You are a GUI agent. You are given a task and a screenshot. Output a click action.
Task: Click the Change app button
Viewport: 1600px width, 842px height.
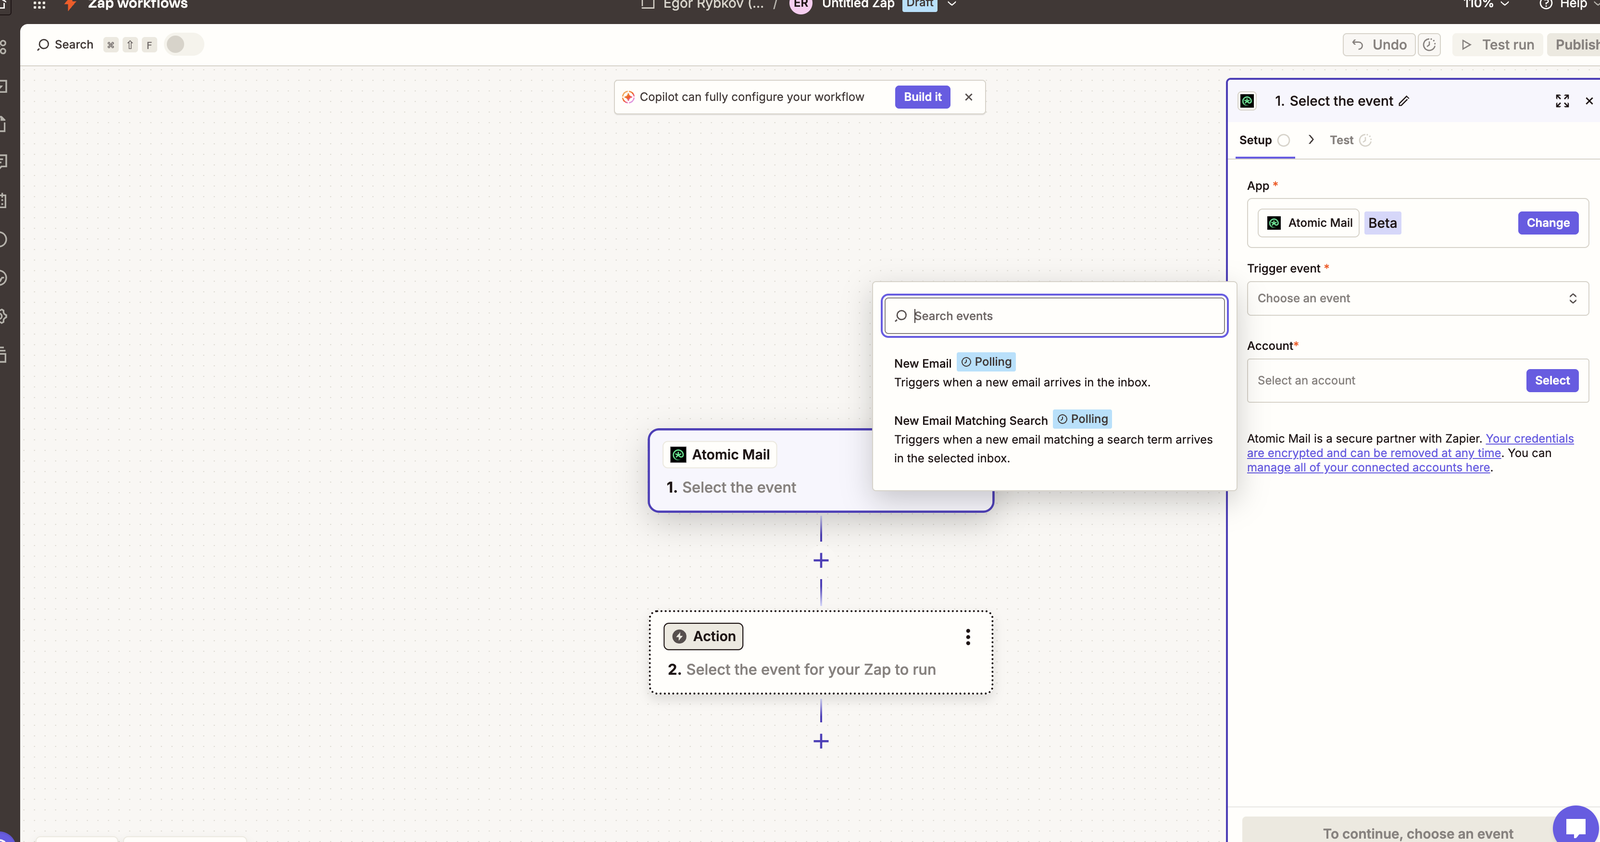(1548, 223)
